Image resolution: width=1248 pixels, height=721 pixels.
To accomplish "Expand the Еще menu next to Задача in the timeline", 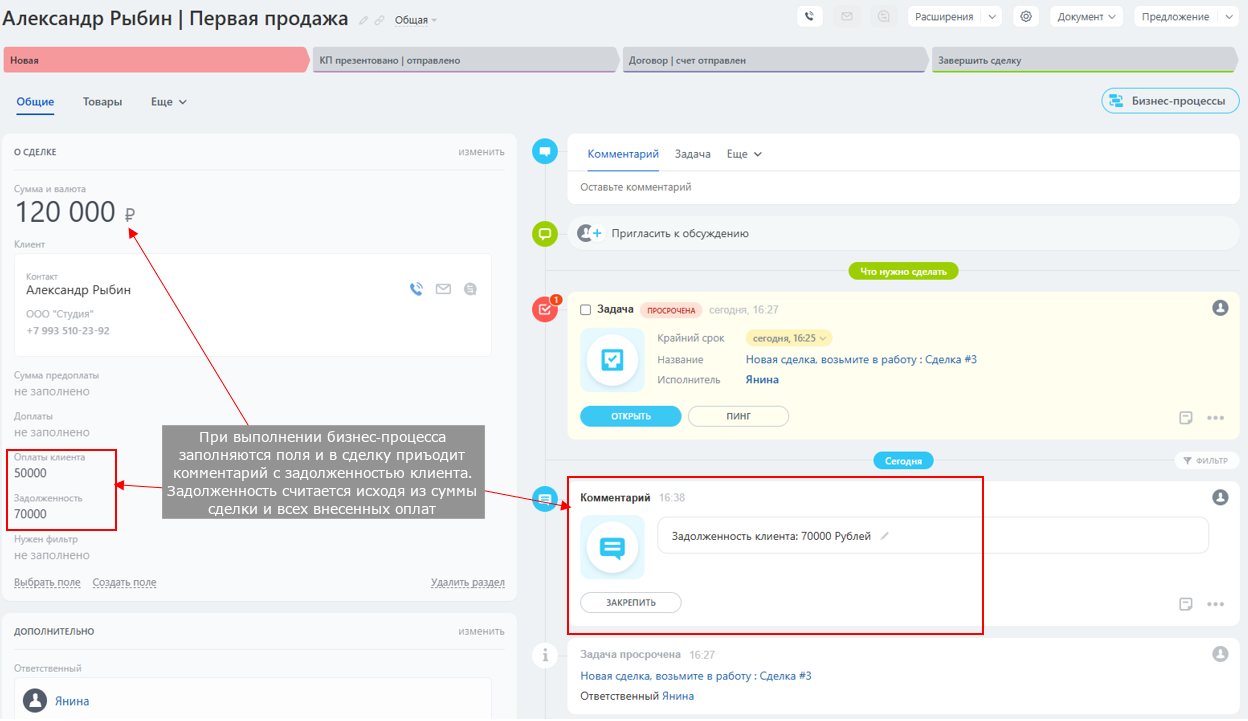I will tap(744, 154).
